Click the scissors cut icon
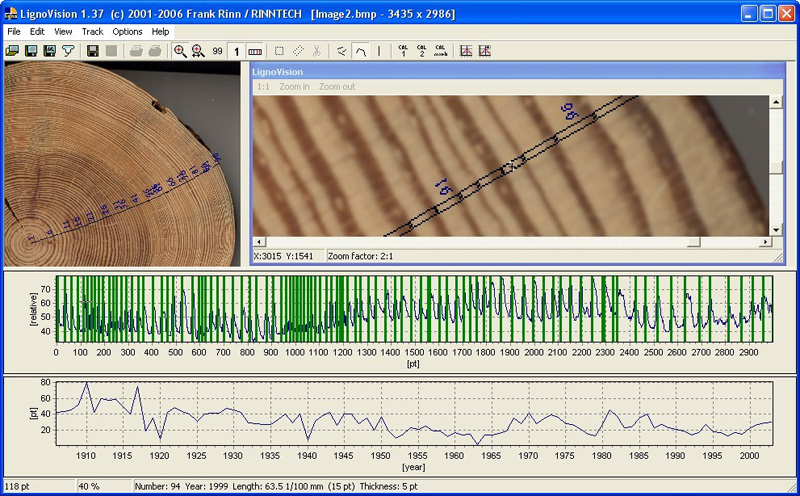Image resolution: width=800 pixels, height=496 pixels. 317,51
